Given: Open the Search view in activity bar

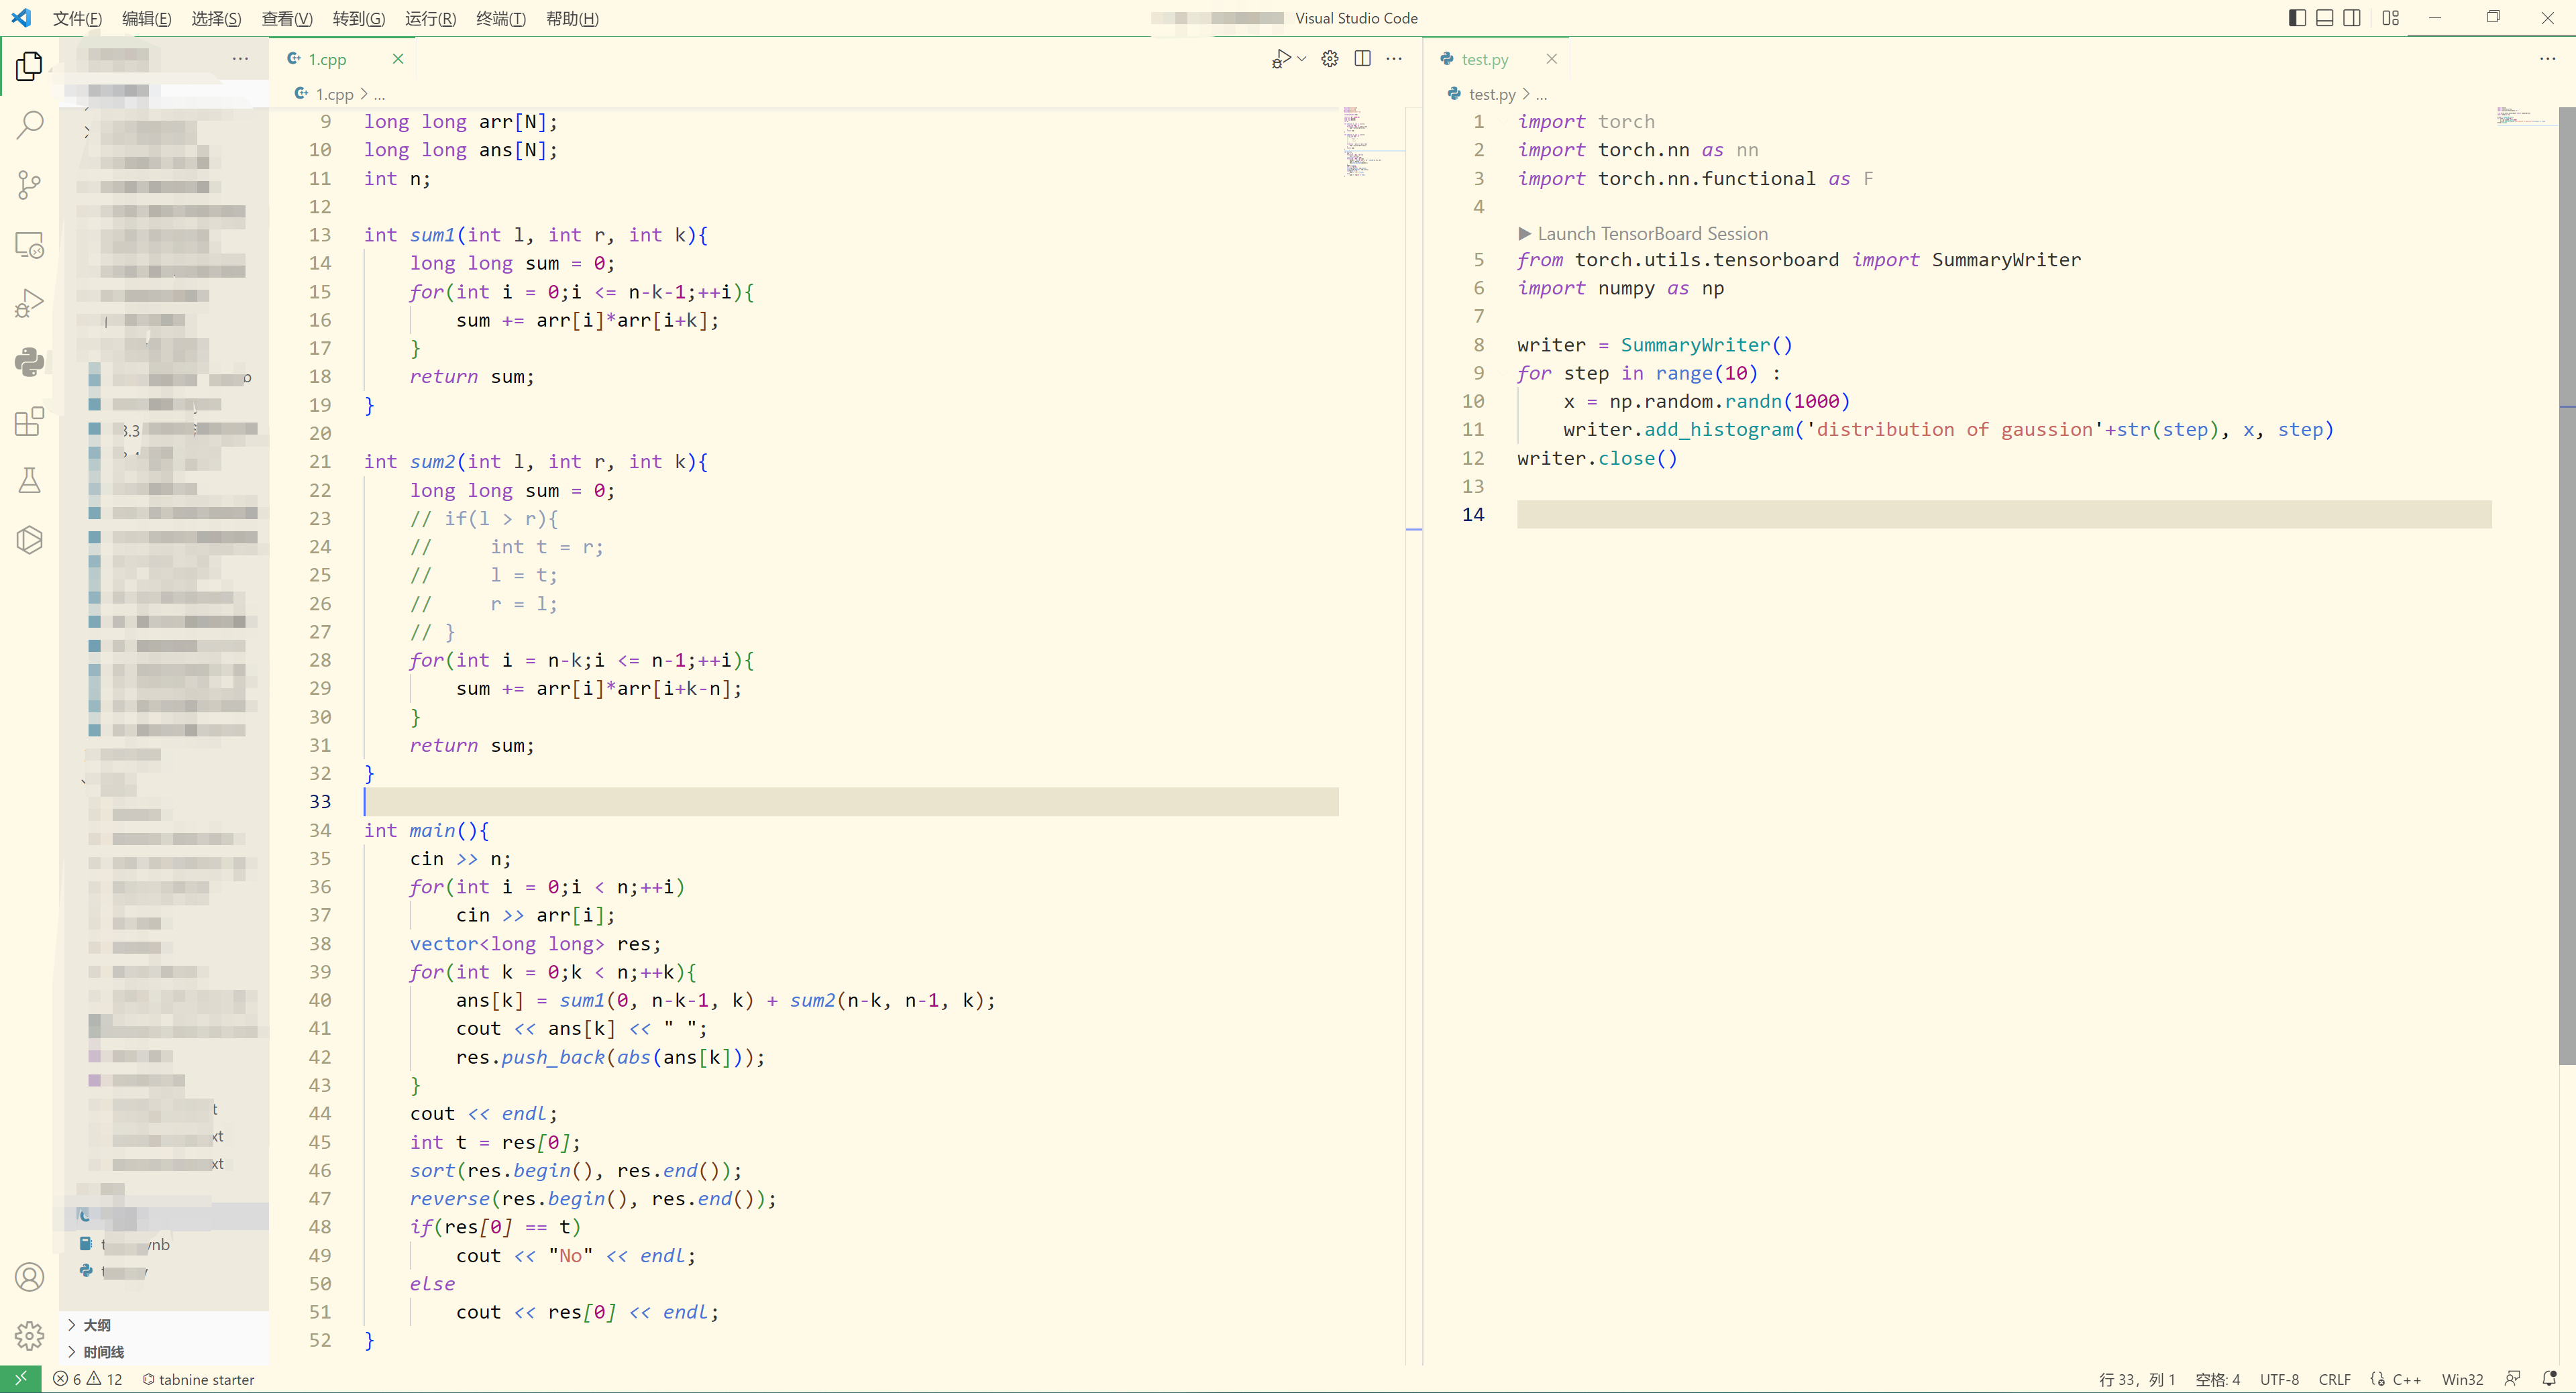Looking at the screenshot, I should 29,125.
